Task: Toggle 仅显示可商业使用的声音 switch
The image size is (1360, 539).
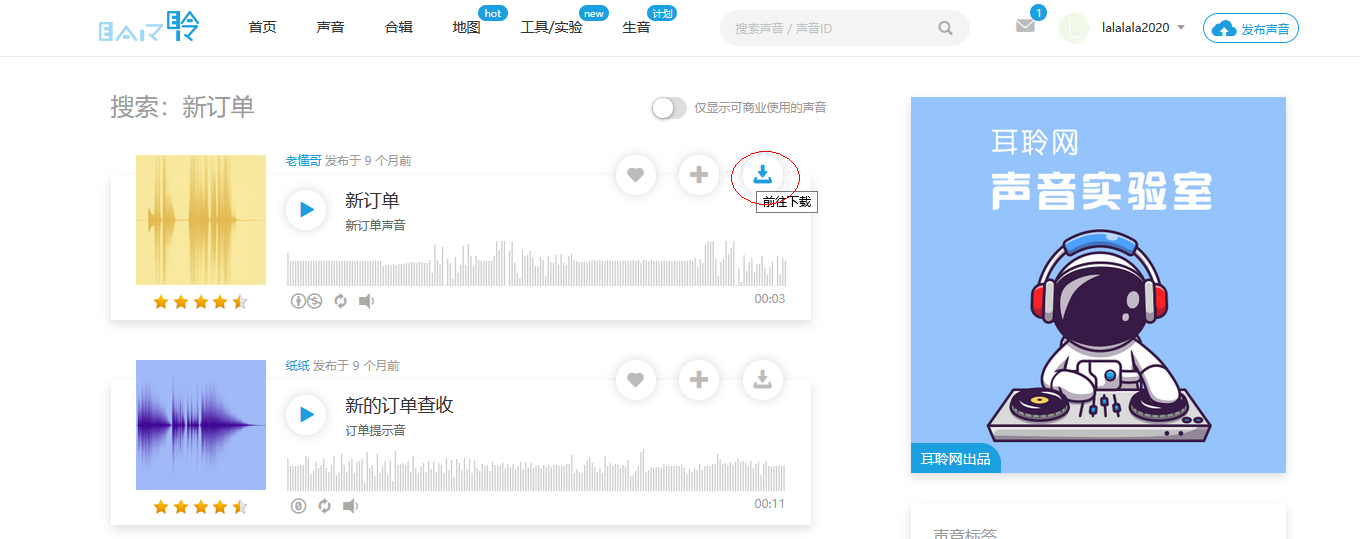Action: pyautogui.click(x=669, y=108)
